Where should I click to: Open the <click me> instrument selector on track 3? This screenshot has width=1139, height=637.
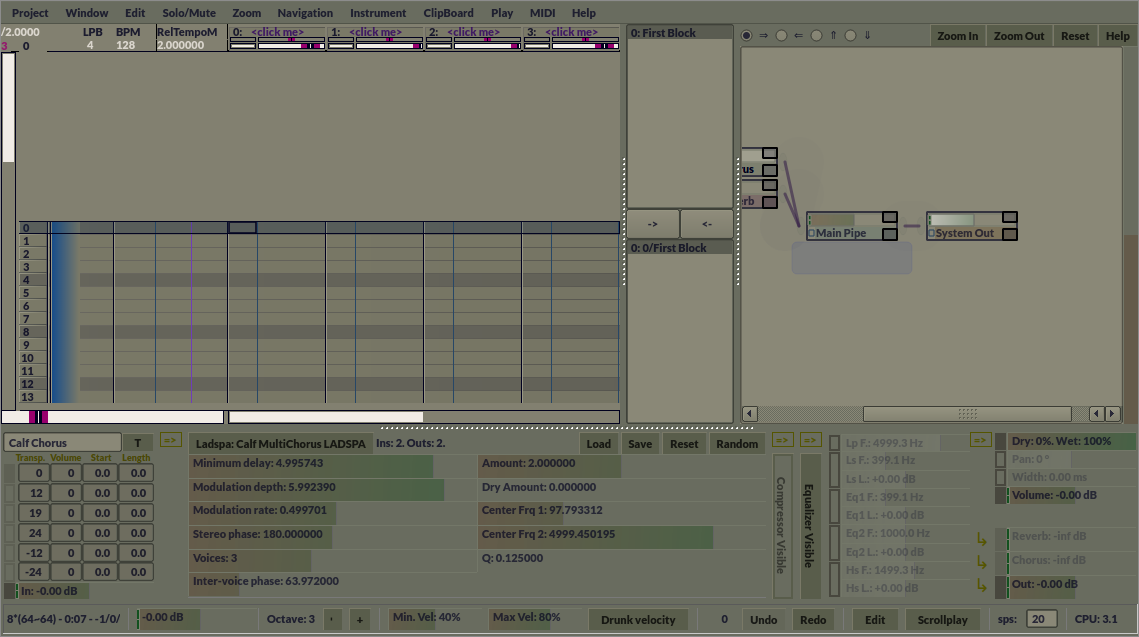[571, 31]
